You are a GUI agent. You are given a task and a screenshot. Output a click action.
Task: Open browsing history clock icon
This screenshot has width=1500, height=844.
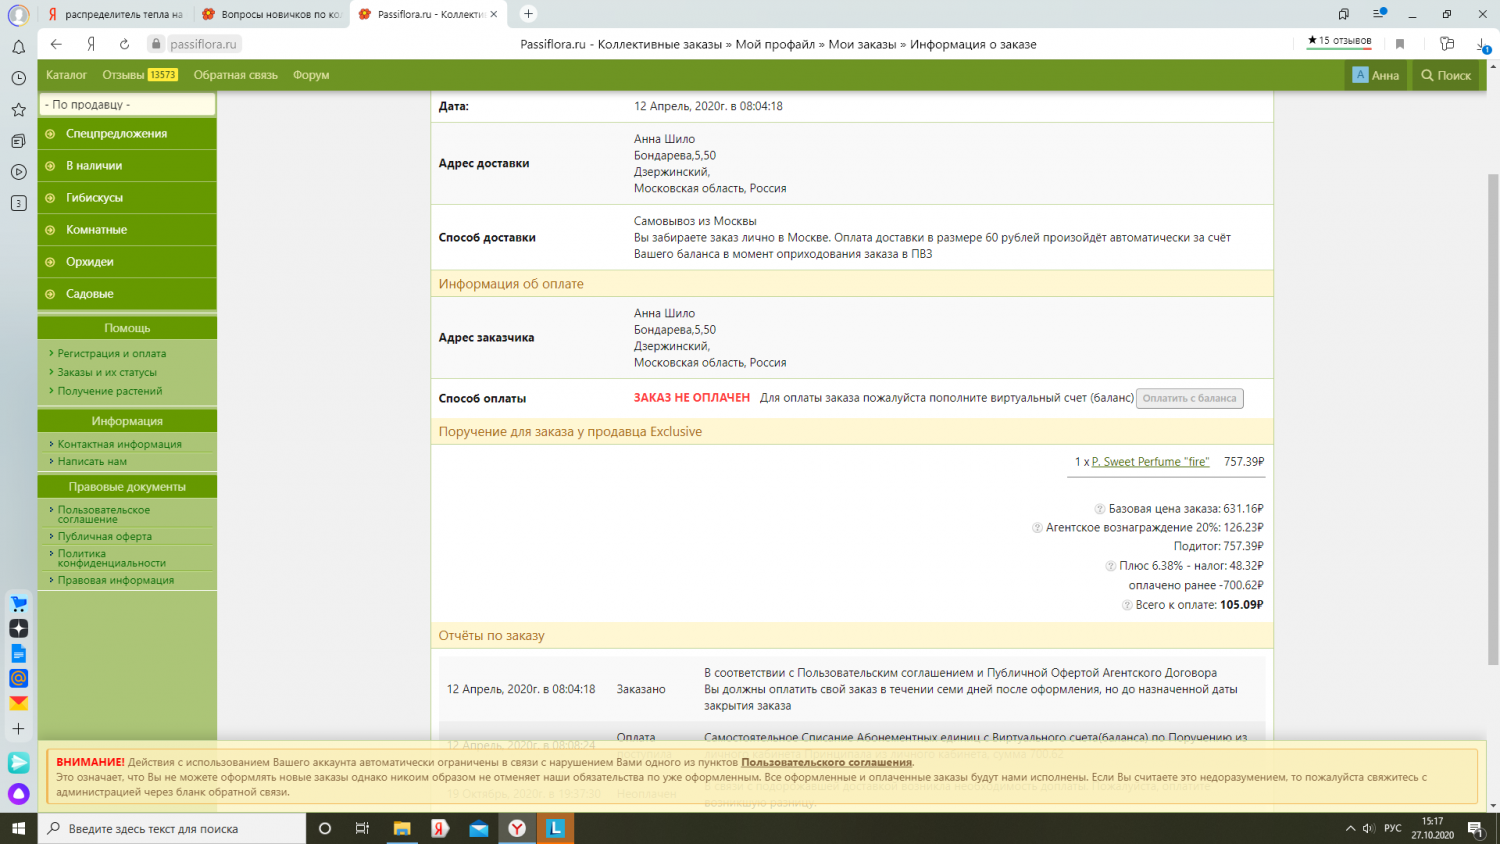click(18, 78)
